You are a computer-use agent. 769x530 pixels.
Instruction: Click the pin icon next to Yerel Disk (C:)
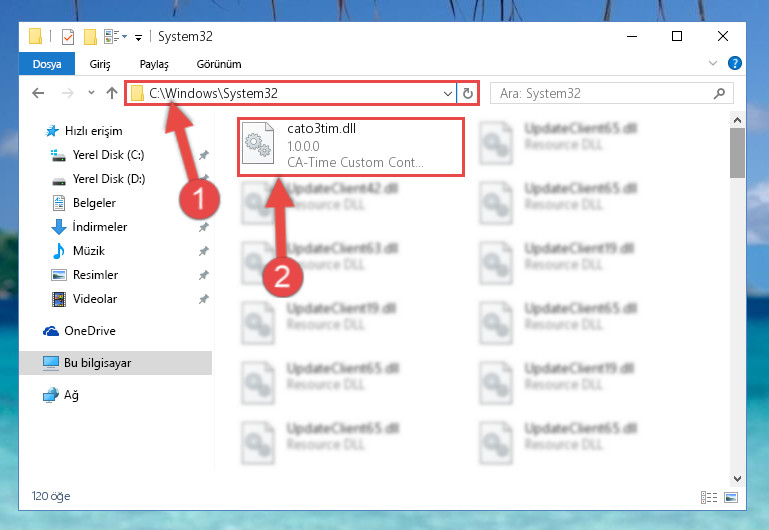[204, 155]
